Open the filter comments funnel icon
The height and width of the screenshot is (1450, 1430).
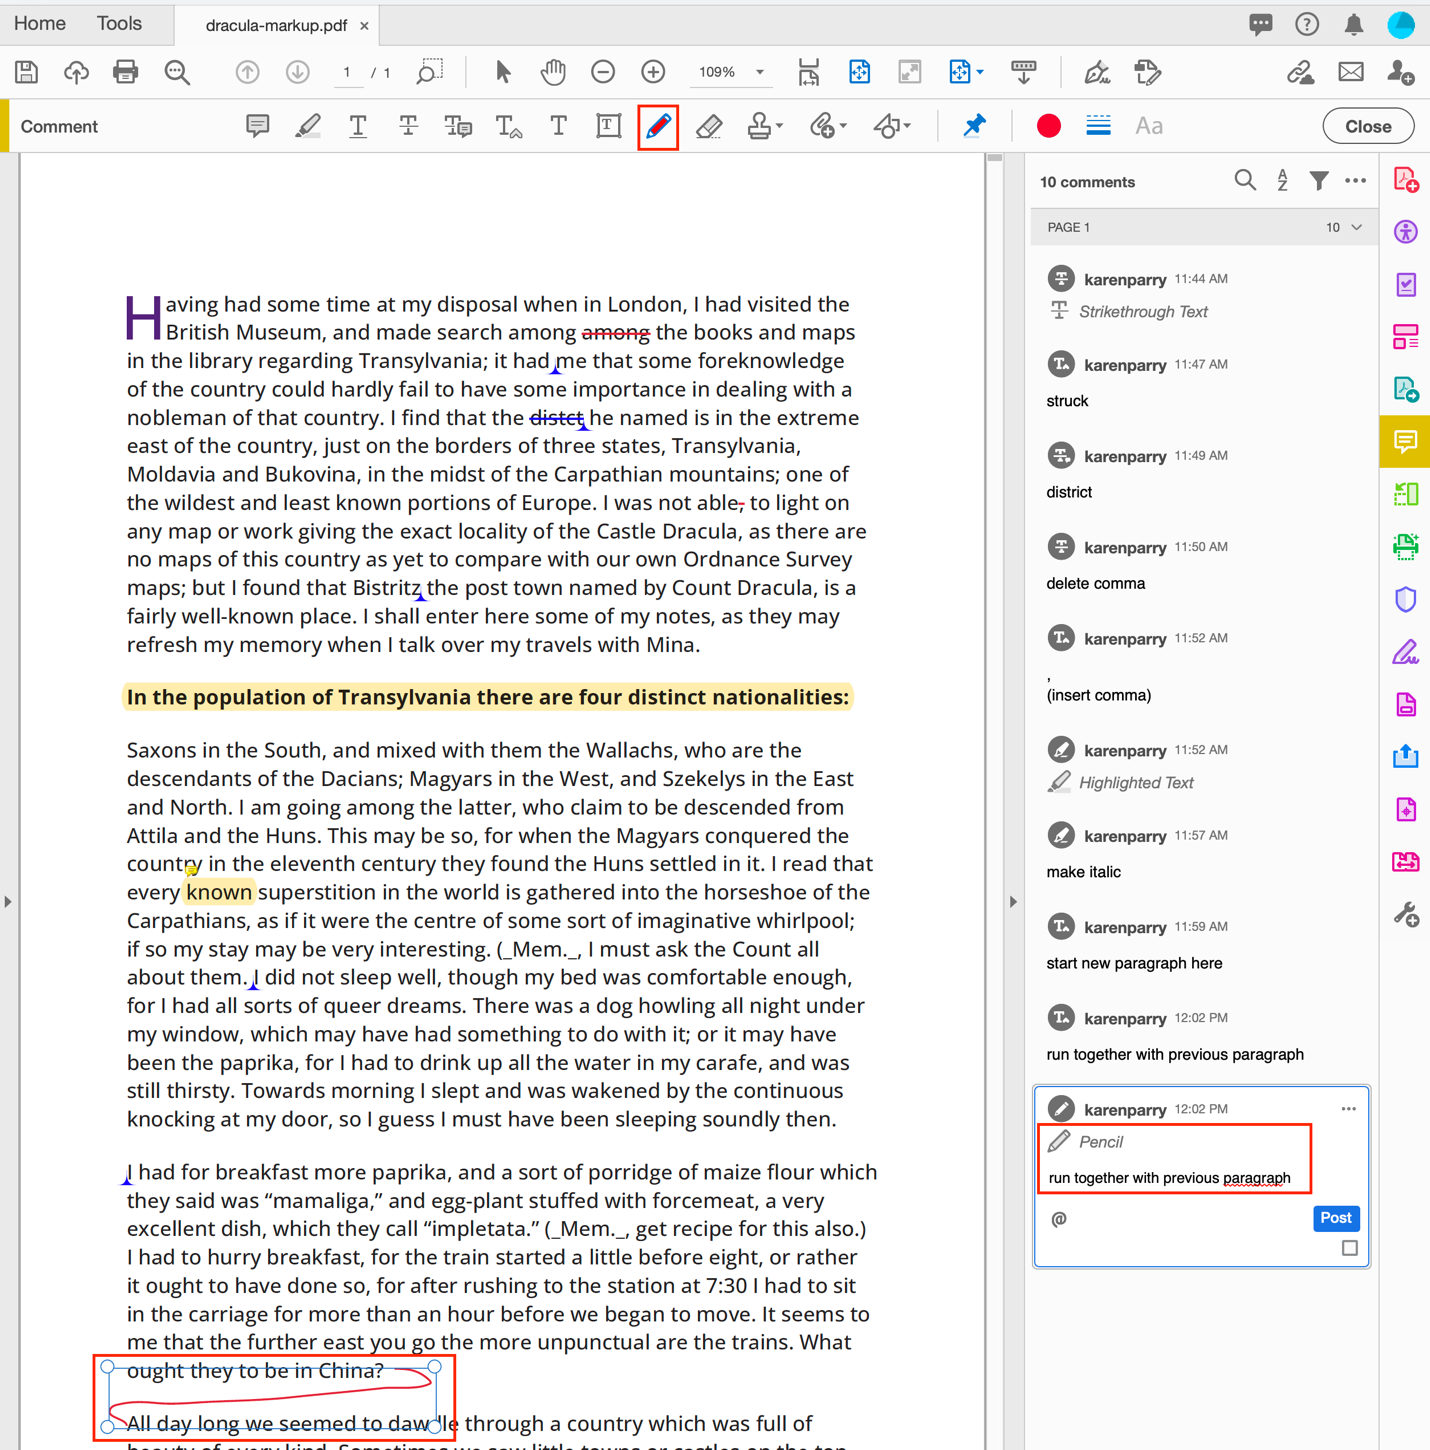click(x=1319, y=181)
